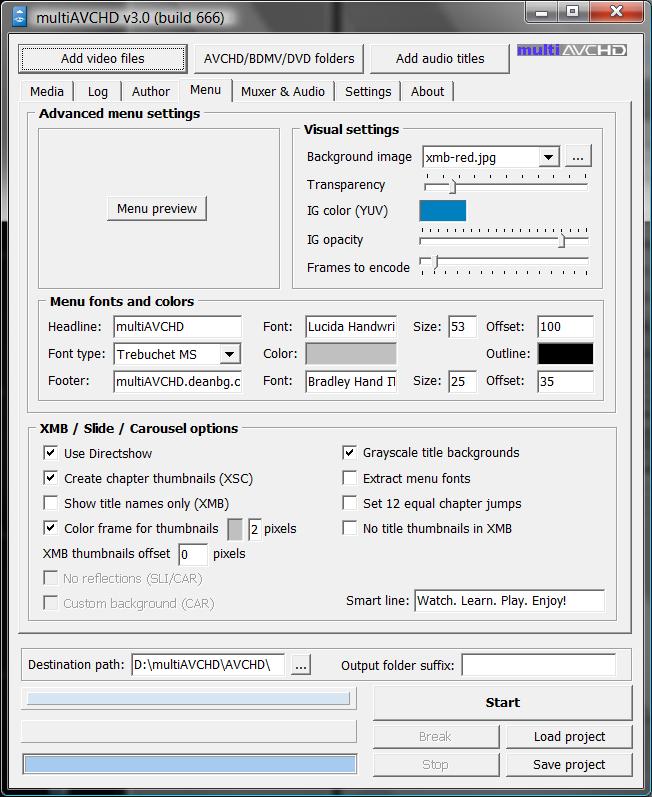This screenshot has width=652, height=797.
Task: Click the disabled Custom background (CAR) checkbox
Action: [50, 602]
